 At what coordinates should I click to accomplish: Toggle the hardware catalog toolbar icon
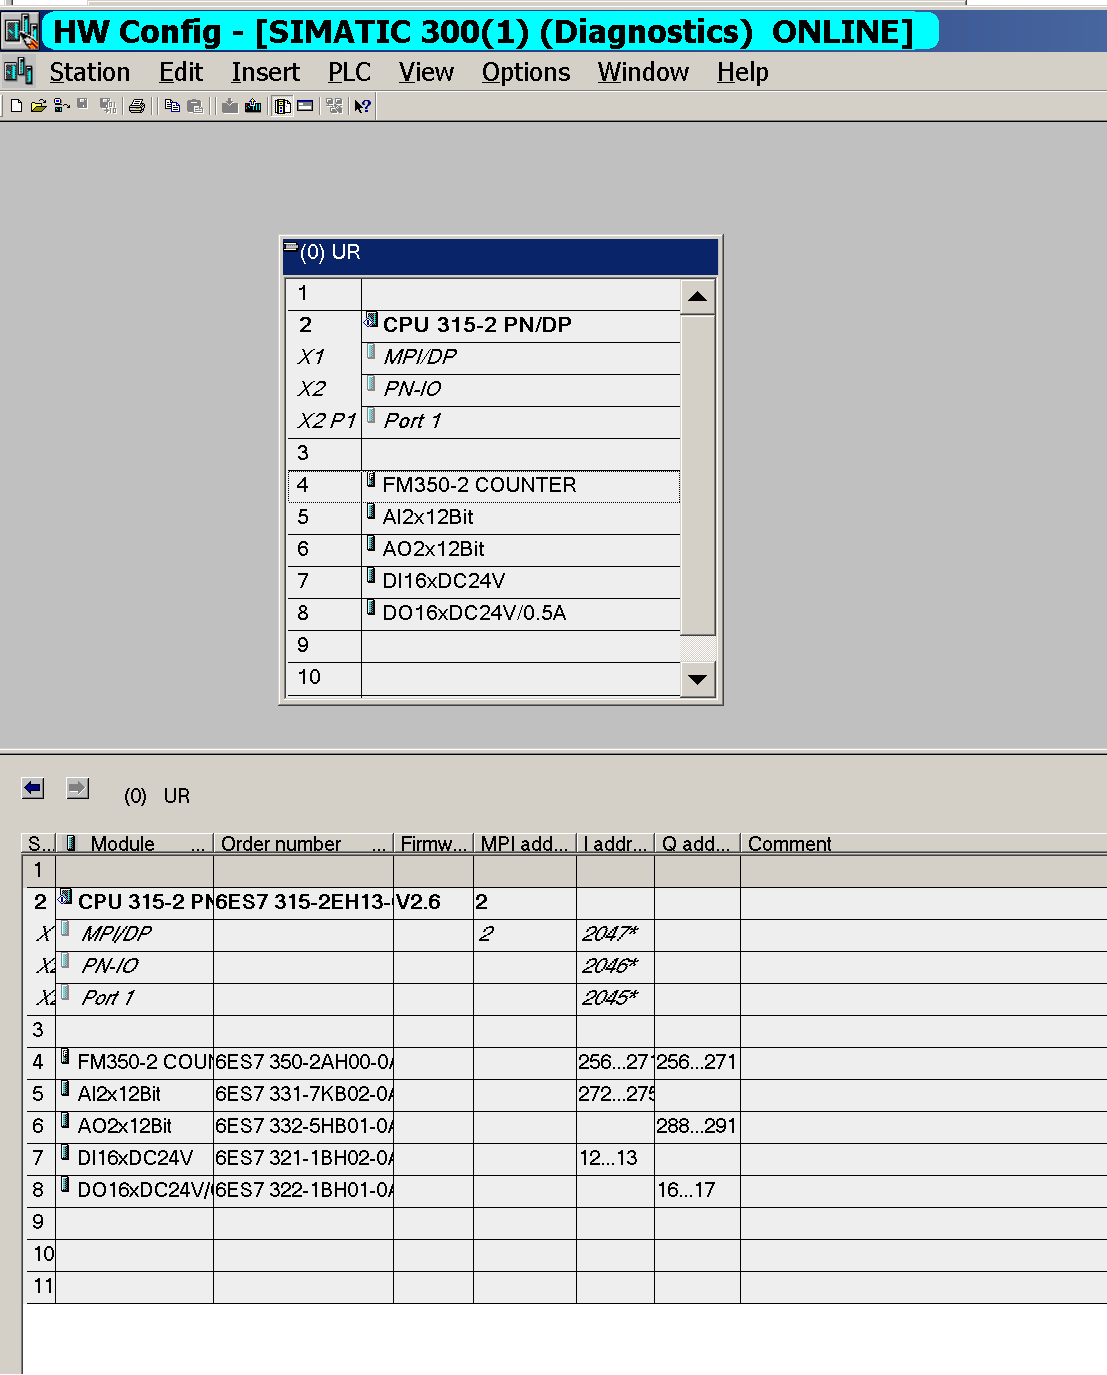[283, 106]
